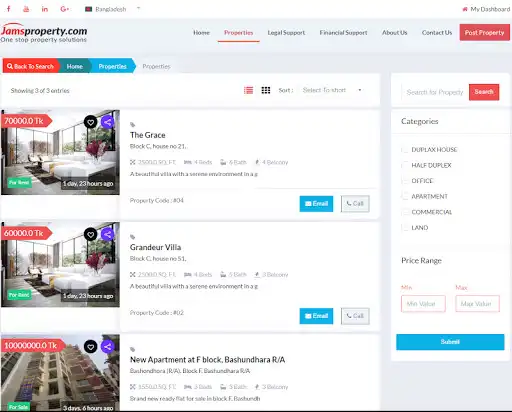Click the tag icon above Grandeur Villa
This screenshot has width=512, height=412.
tap(132, 237)
